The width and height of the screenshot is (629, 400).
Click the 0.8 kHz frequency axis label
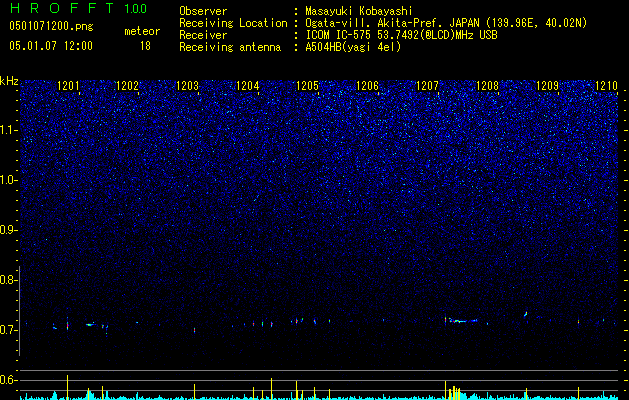coord(9,280)
